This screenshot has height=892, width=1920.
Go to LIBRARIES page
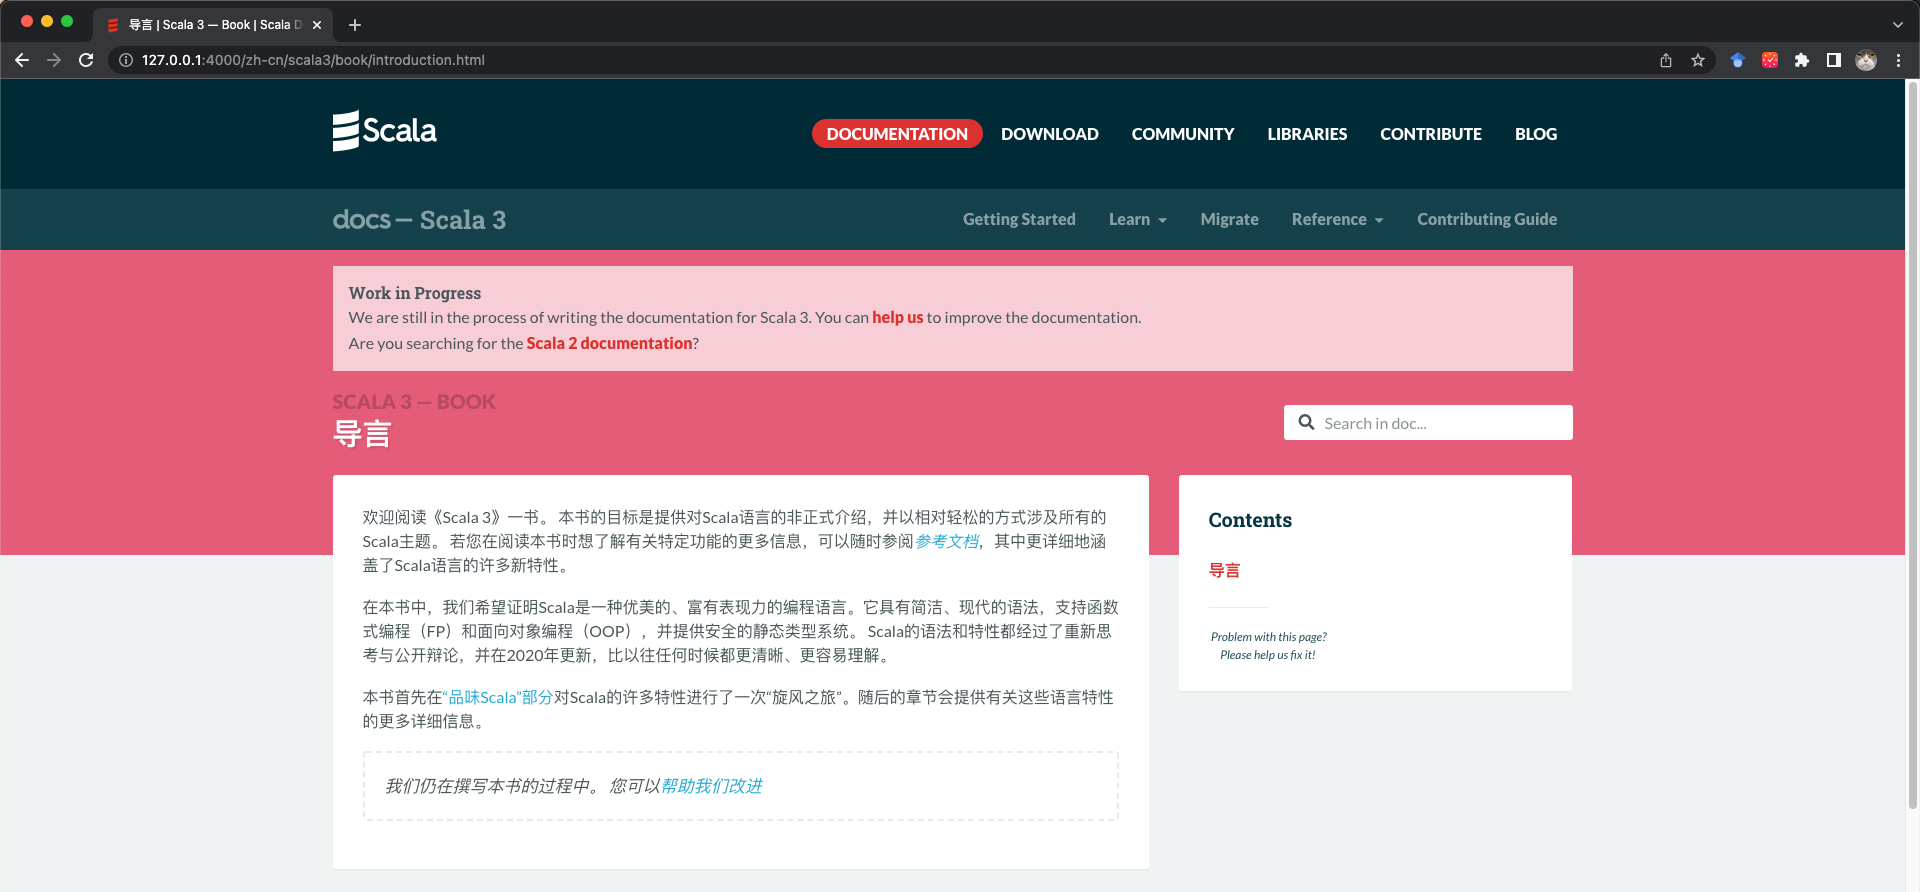click(1307, 134)
